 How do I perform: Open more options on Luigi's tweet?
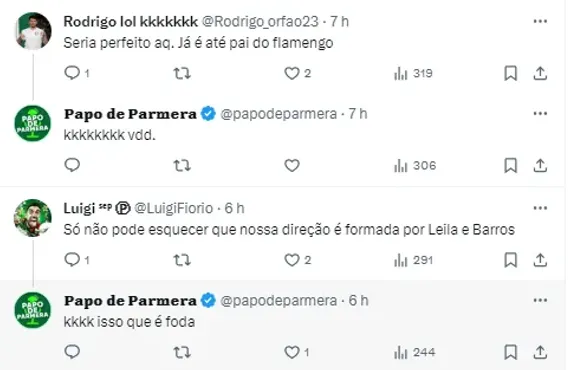pyautogui.click(x=540, y=208)
